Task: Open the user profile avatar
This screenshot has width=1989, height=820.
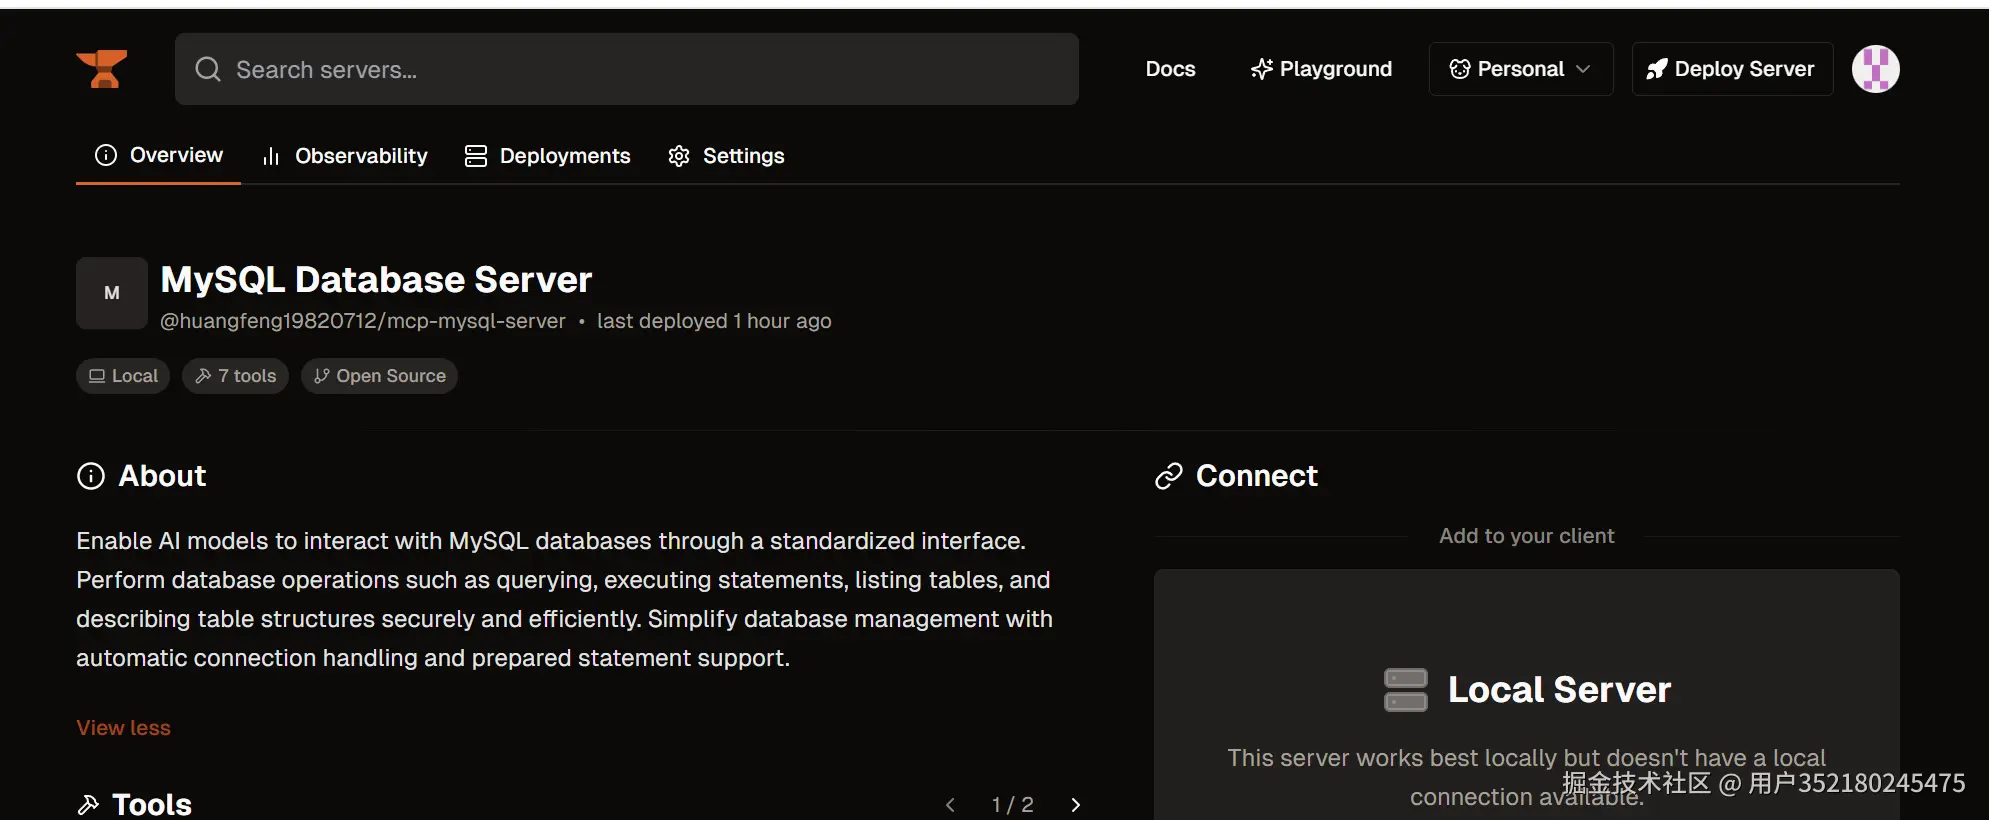Action: click(x=1875, y=69)
